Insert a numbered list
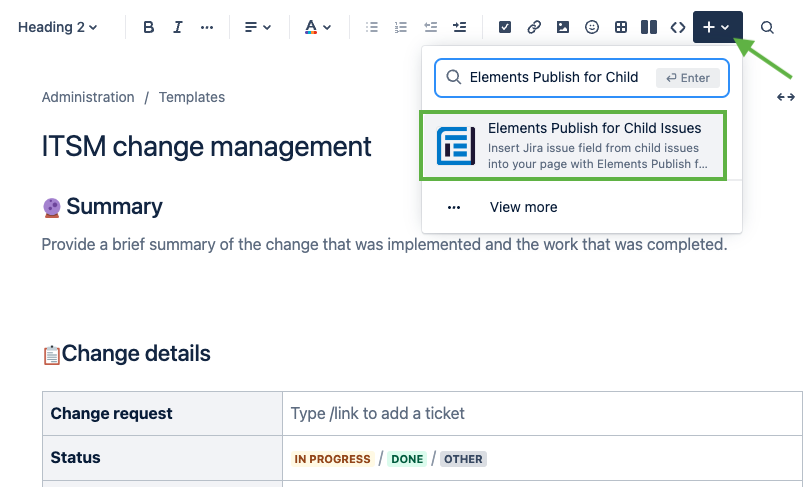This screenshot has width=807, height=487. (401, 27)
